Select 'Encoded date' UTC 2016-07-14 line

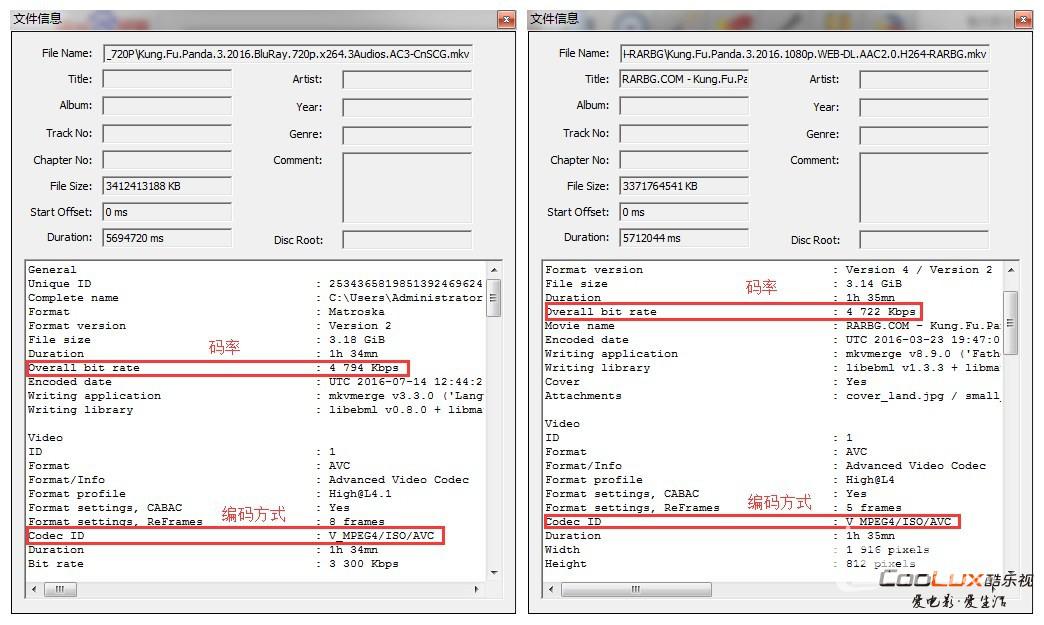tap(256, 381)
